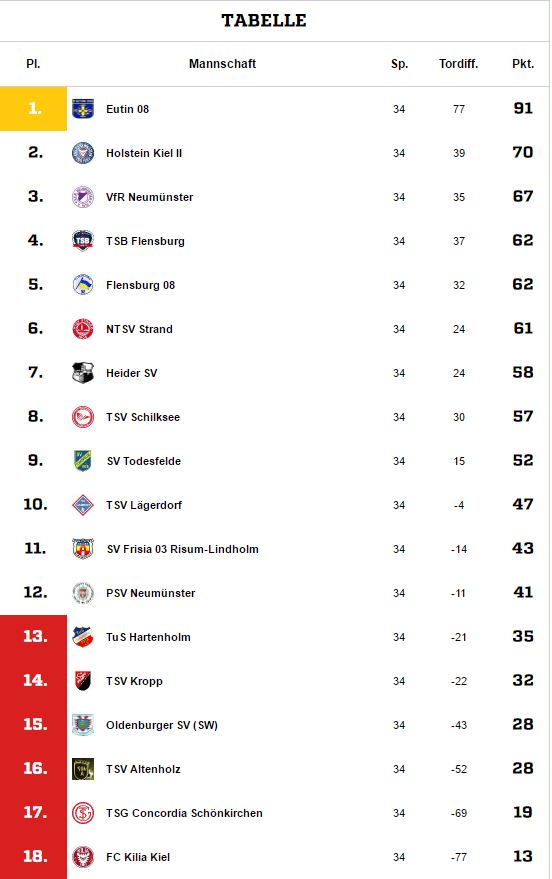Click the Heider SV black-white crest
Screen dimensions: 552x879
(x=83, y=373)
